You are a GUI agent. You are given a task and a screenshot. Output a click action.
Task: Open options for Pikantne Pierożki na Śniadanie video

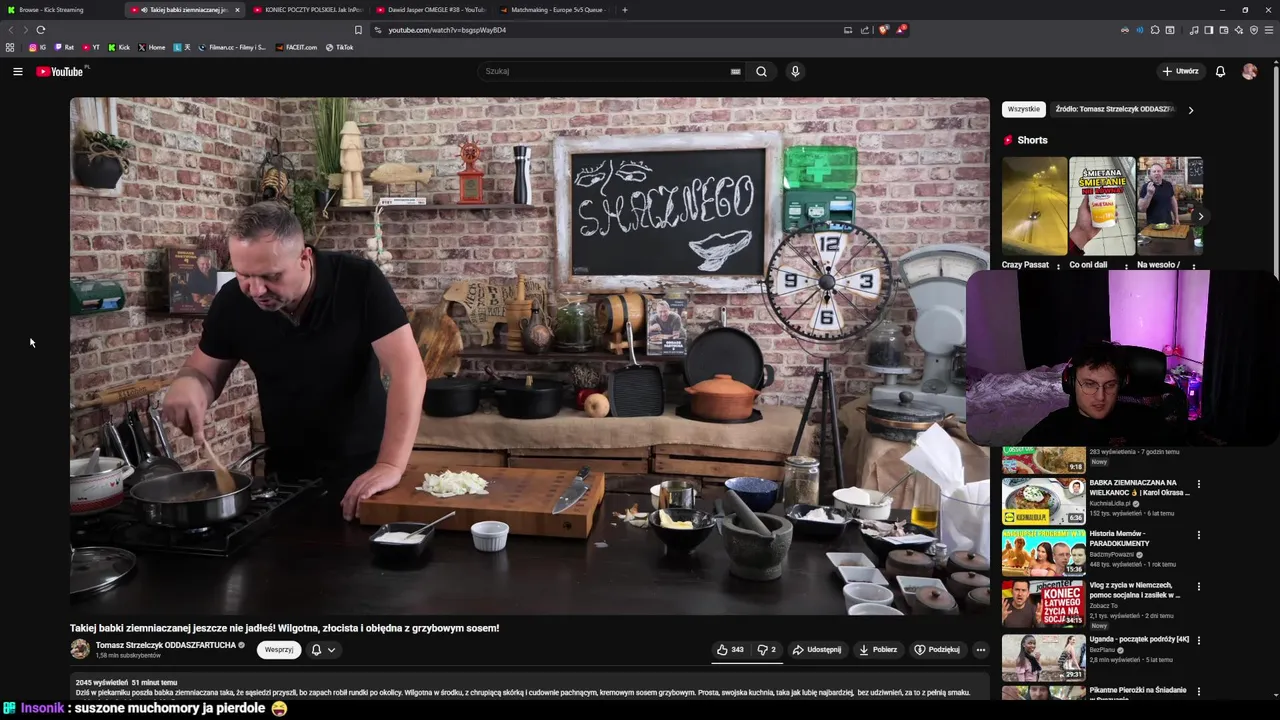tap(1198, 692)
